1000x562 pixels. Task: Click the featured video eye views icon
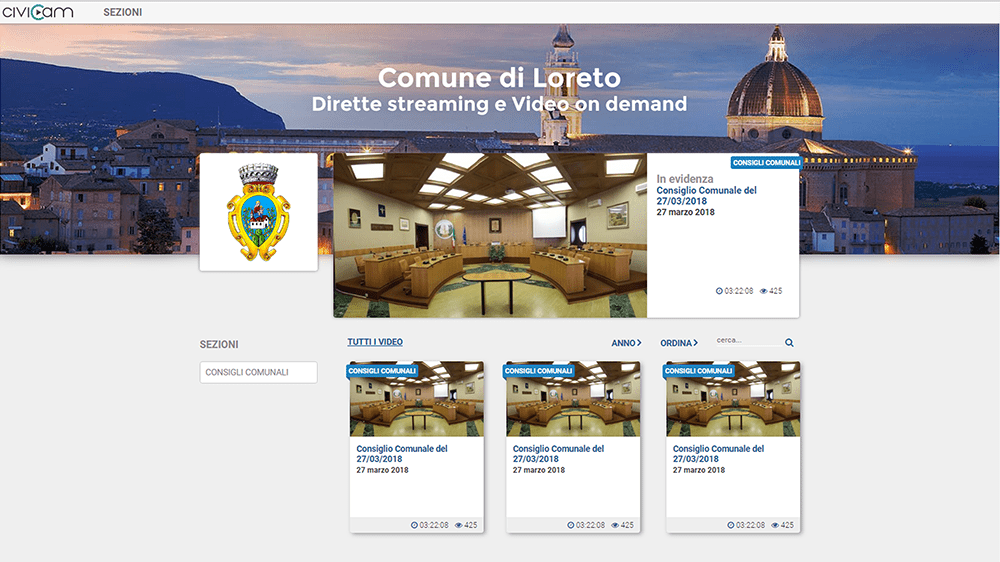[763, 291]
